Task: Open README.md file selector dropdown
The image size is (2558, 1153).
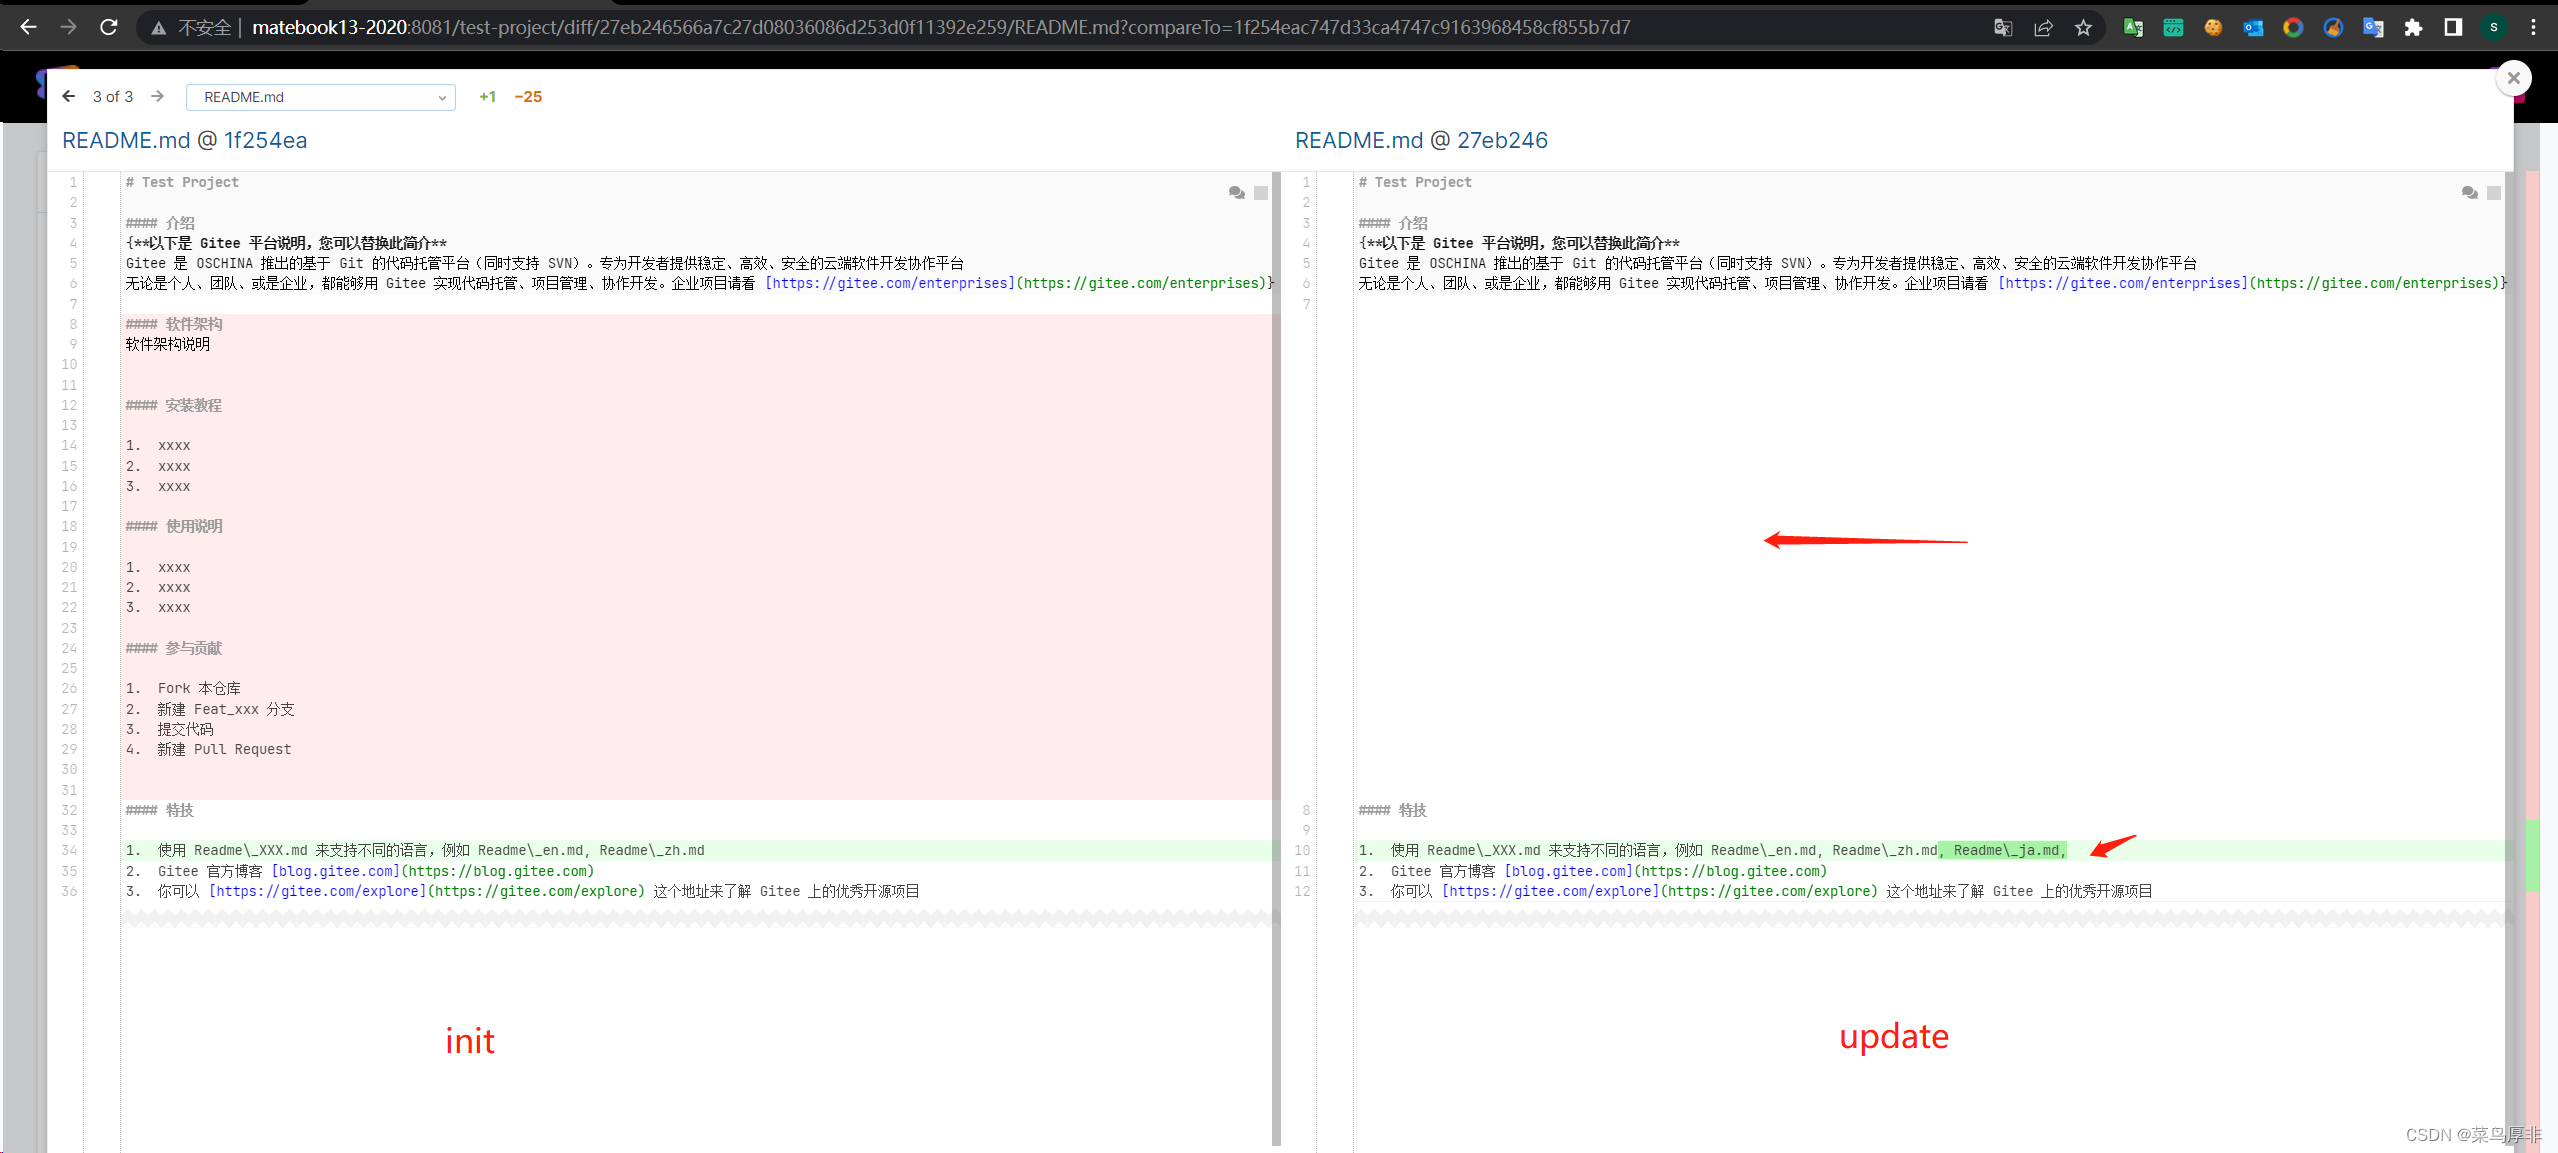Action: tap(320, 97)
